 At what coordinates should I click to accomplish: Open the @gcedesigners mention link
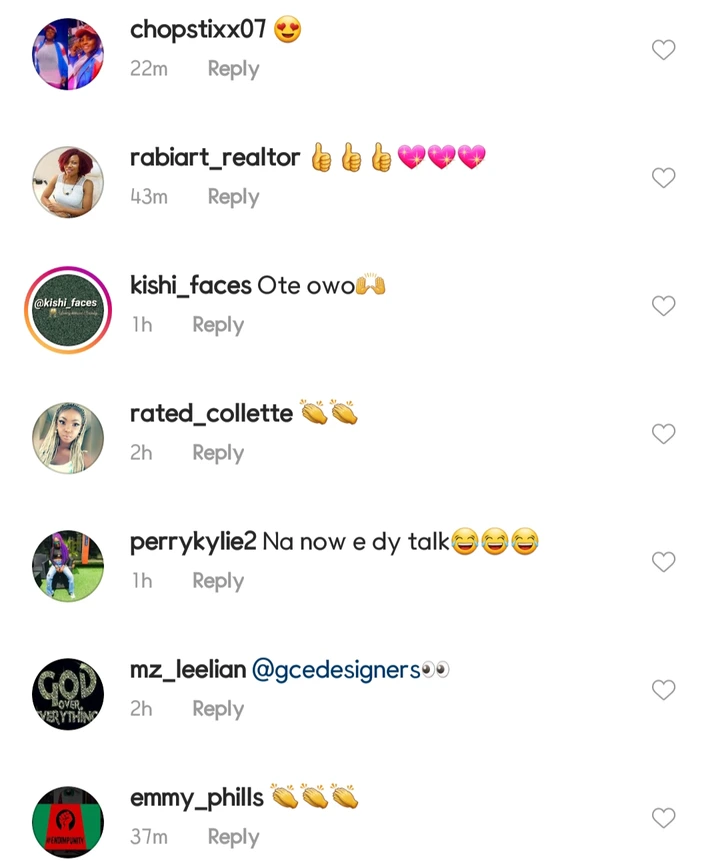(336, 670)
